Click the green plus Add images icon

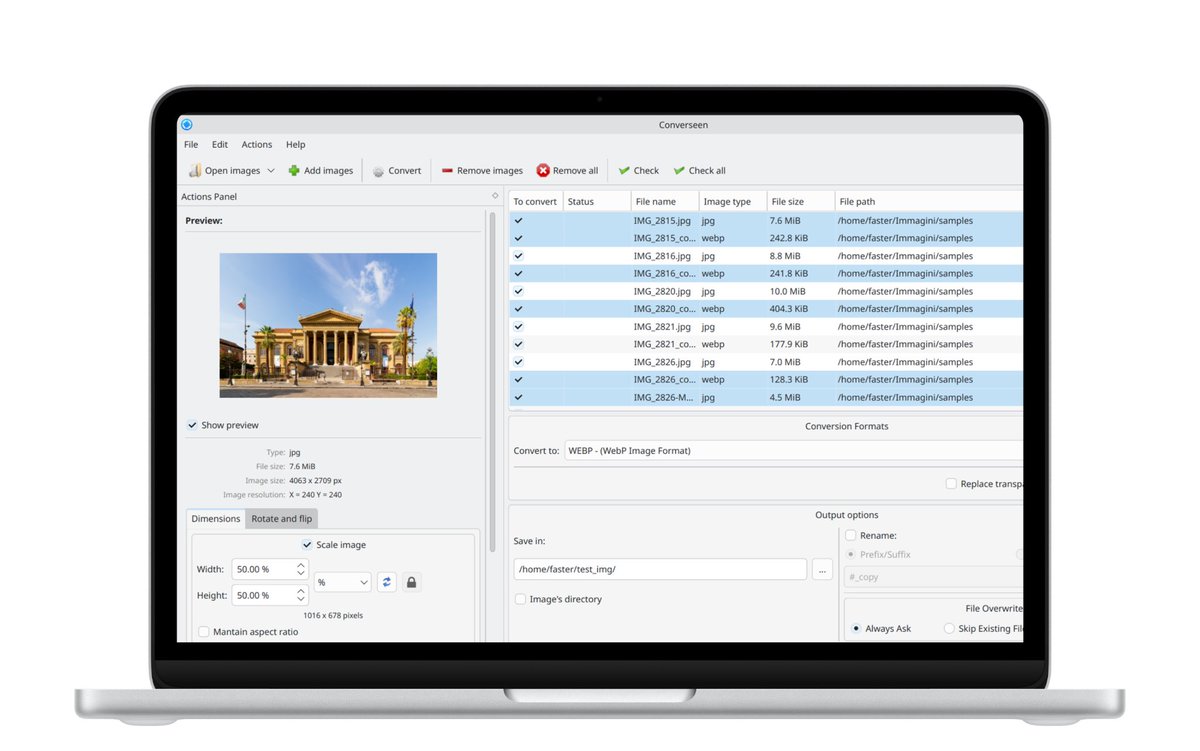(294, 171)
